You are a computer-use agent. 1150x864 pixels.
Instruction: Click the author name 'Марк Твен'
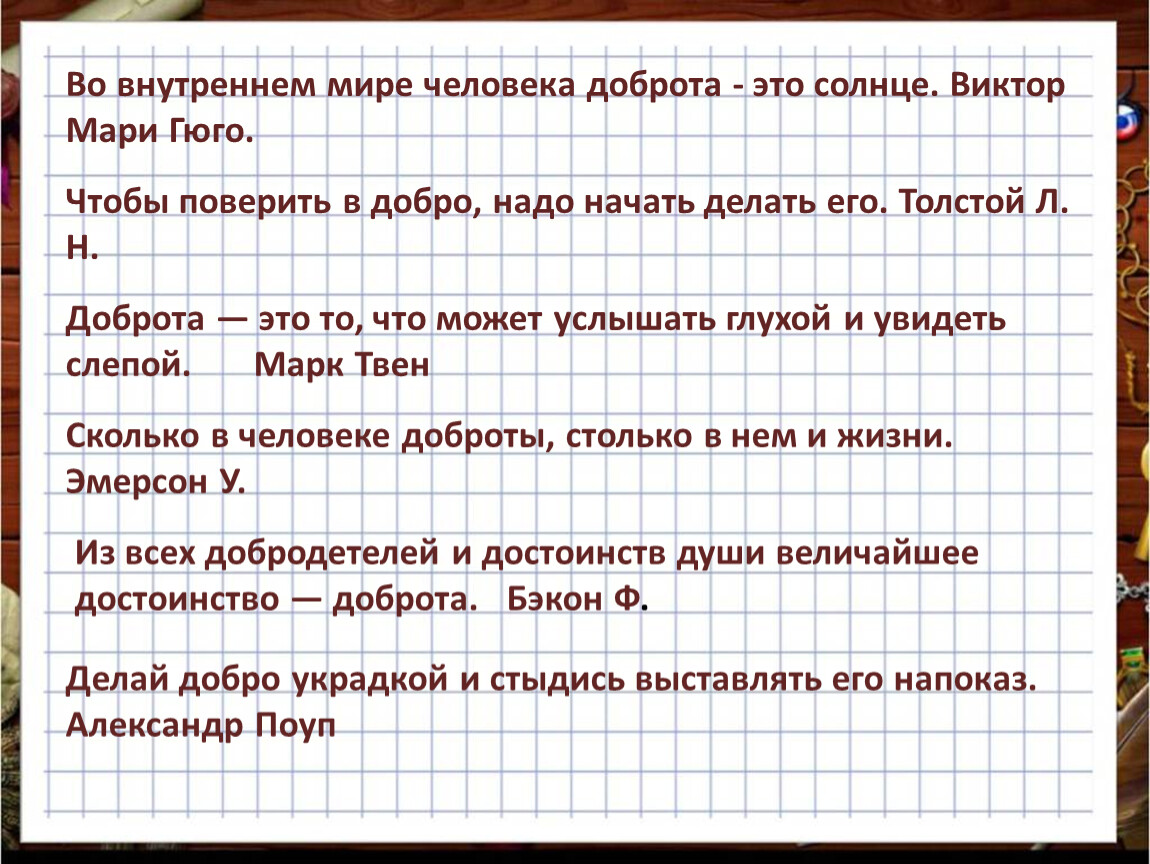click(x=342, y=365)
